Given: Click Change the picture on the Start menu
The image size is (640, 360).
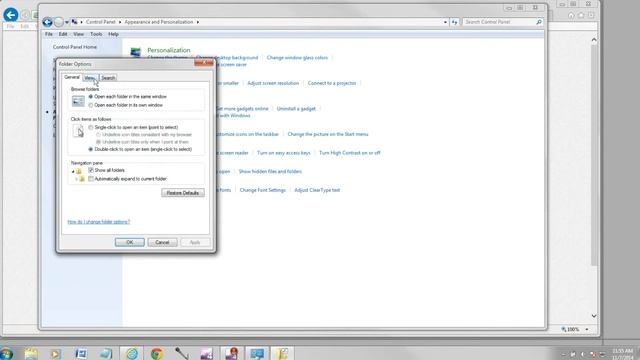Looking at the screenshot, I should (x=328, y=134).
